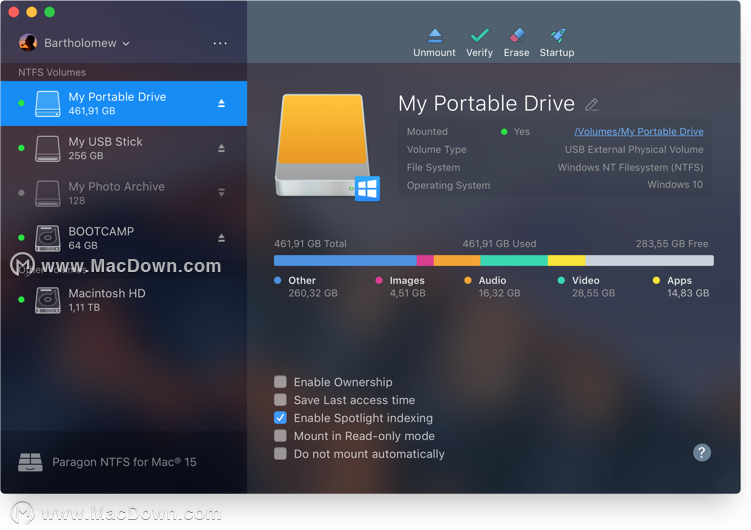Click the Audio 16,32 GB legend entry
Viewport: 751px width, 530px height.
tap(492, 286)
